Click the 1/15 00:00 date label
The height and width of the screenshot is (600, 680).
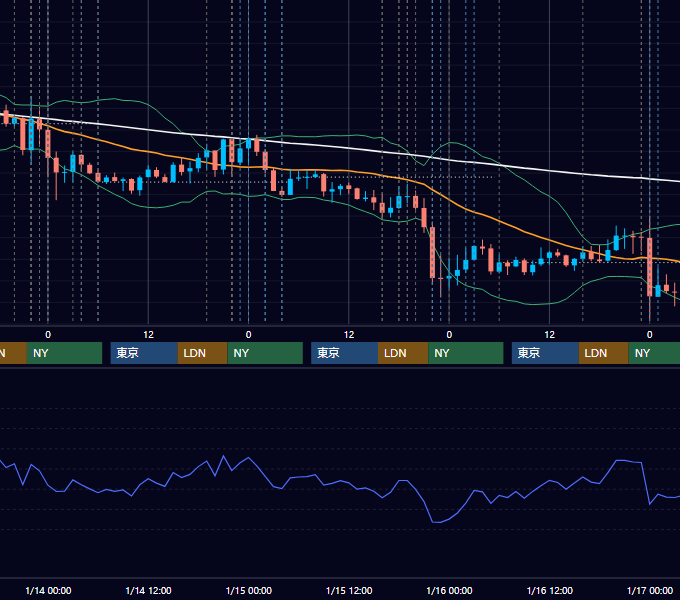click(x=248, y=590)
